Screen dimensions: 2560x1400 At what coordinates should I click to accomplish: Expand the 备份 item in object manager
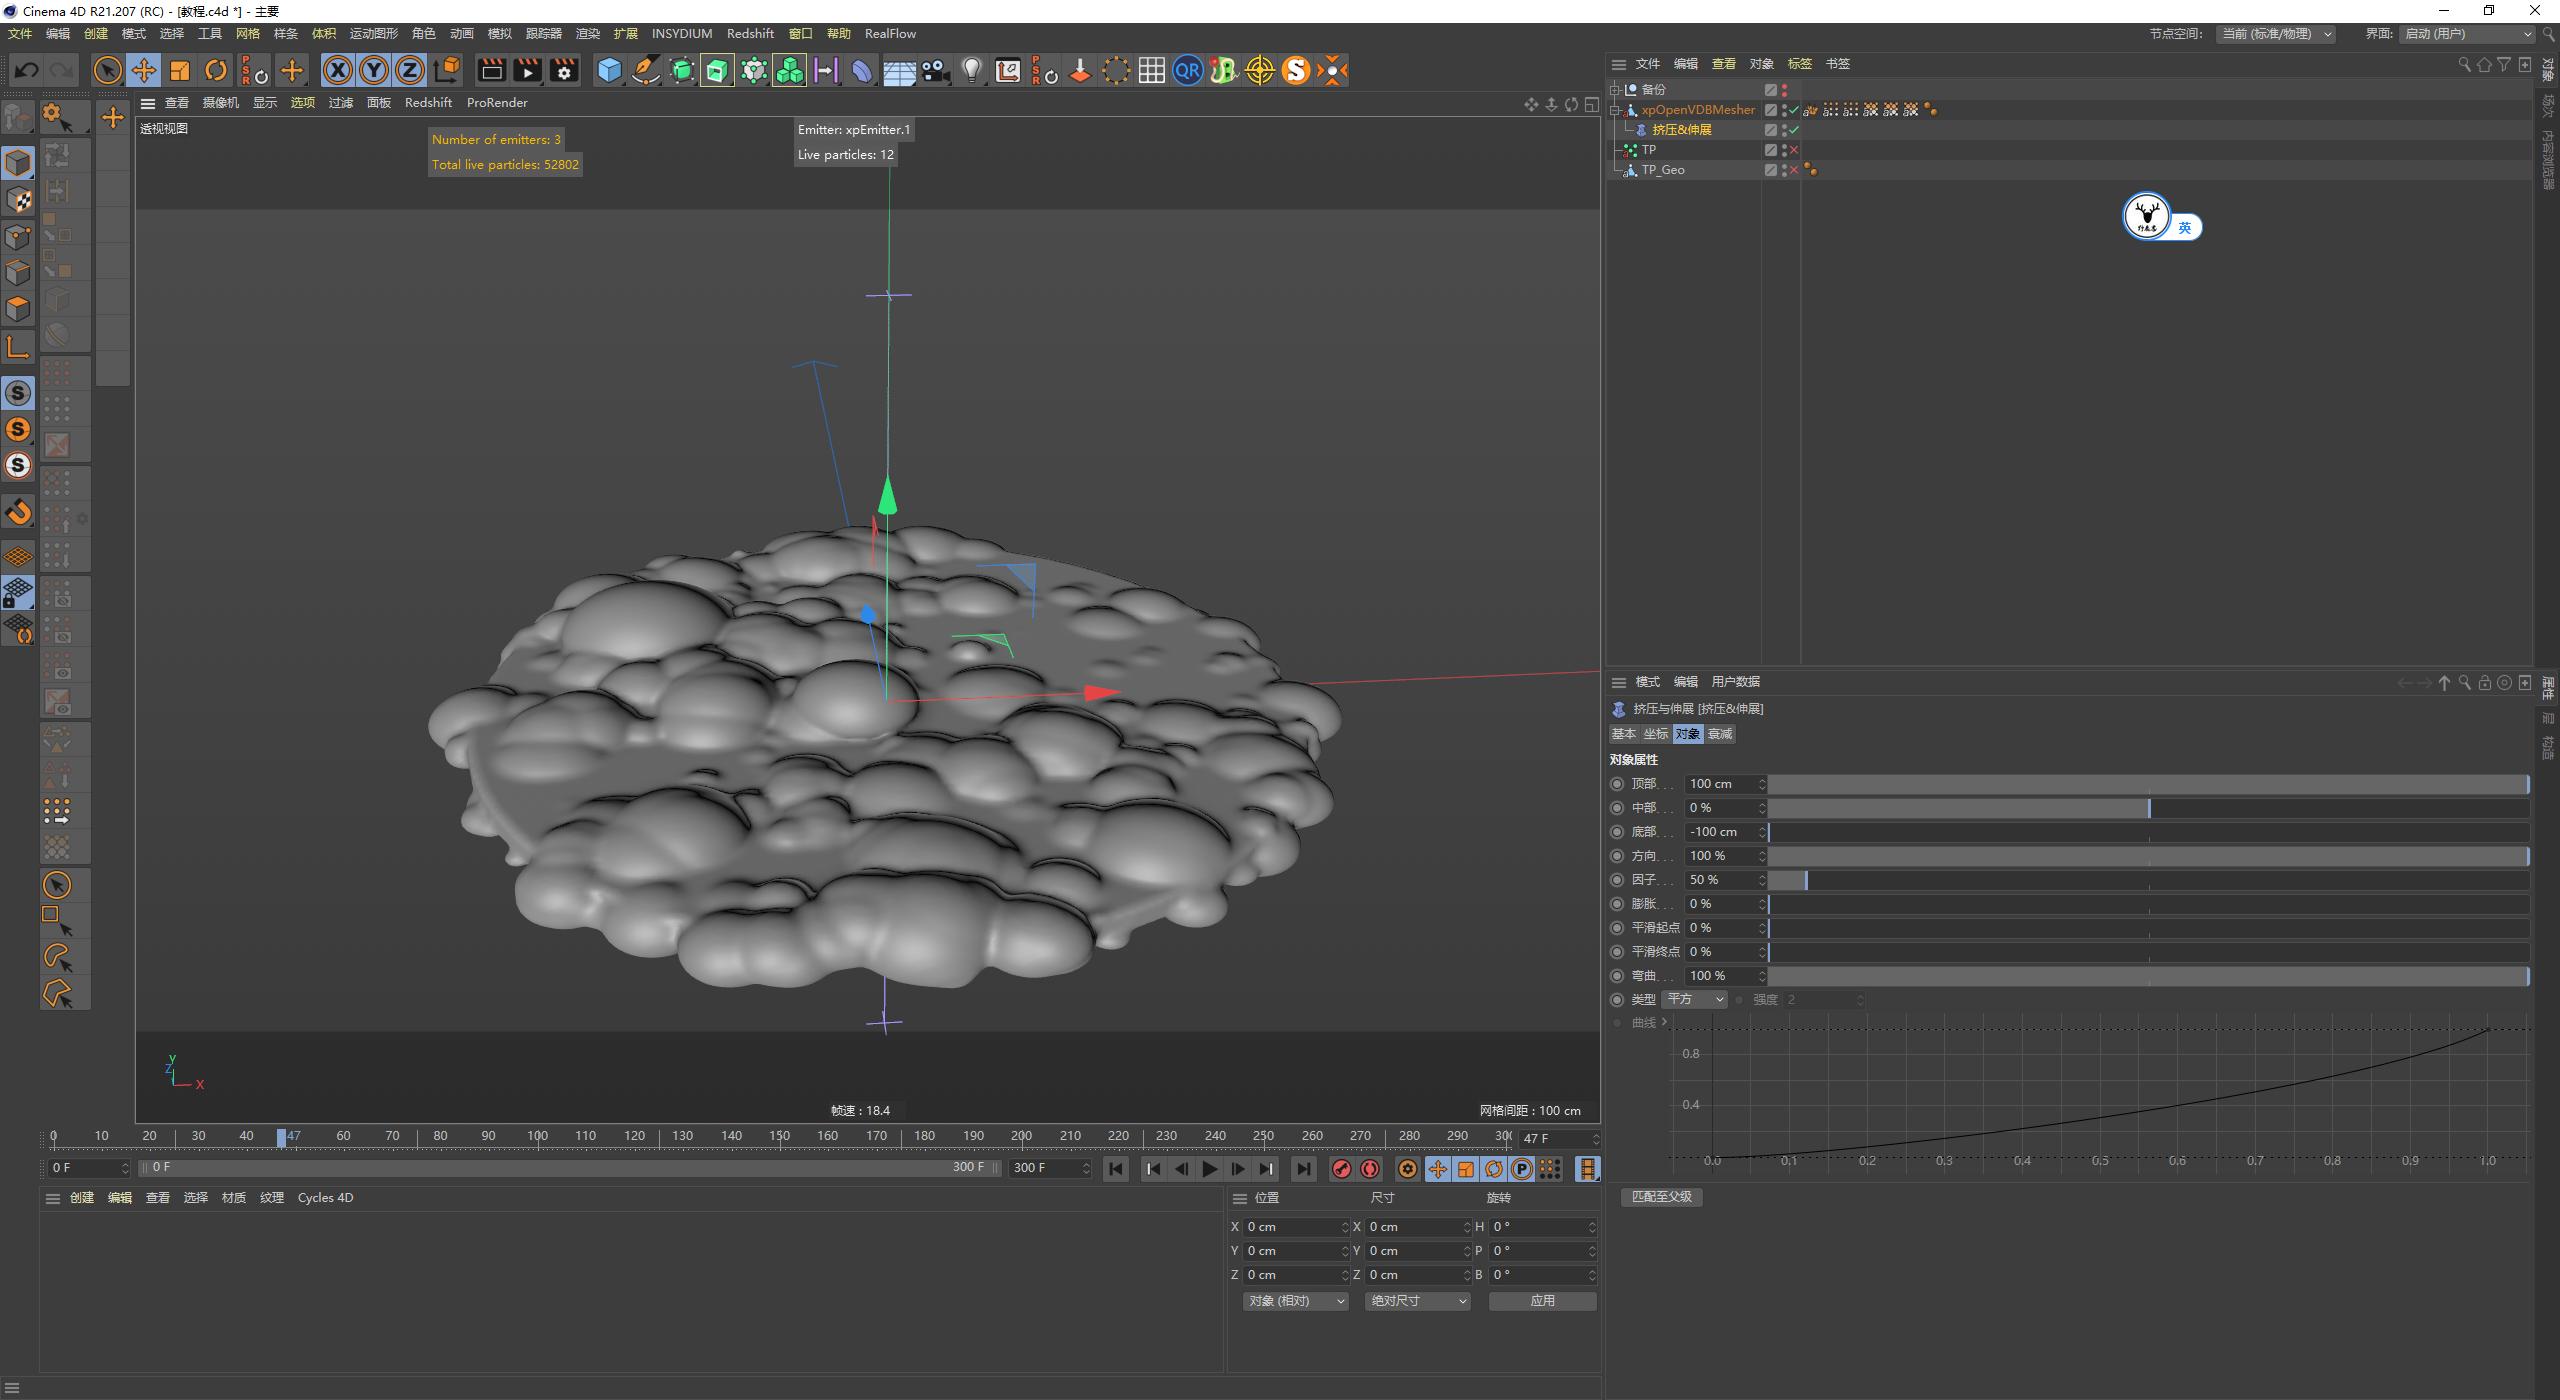[1617, 89]
